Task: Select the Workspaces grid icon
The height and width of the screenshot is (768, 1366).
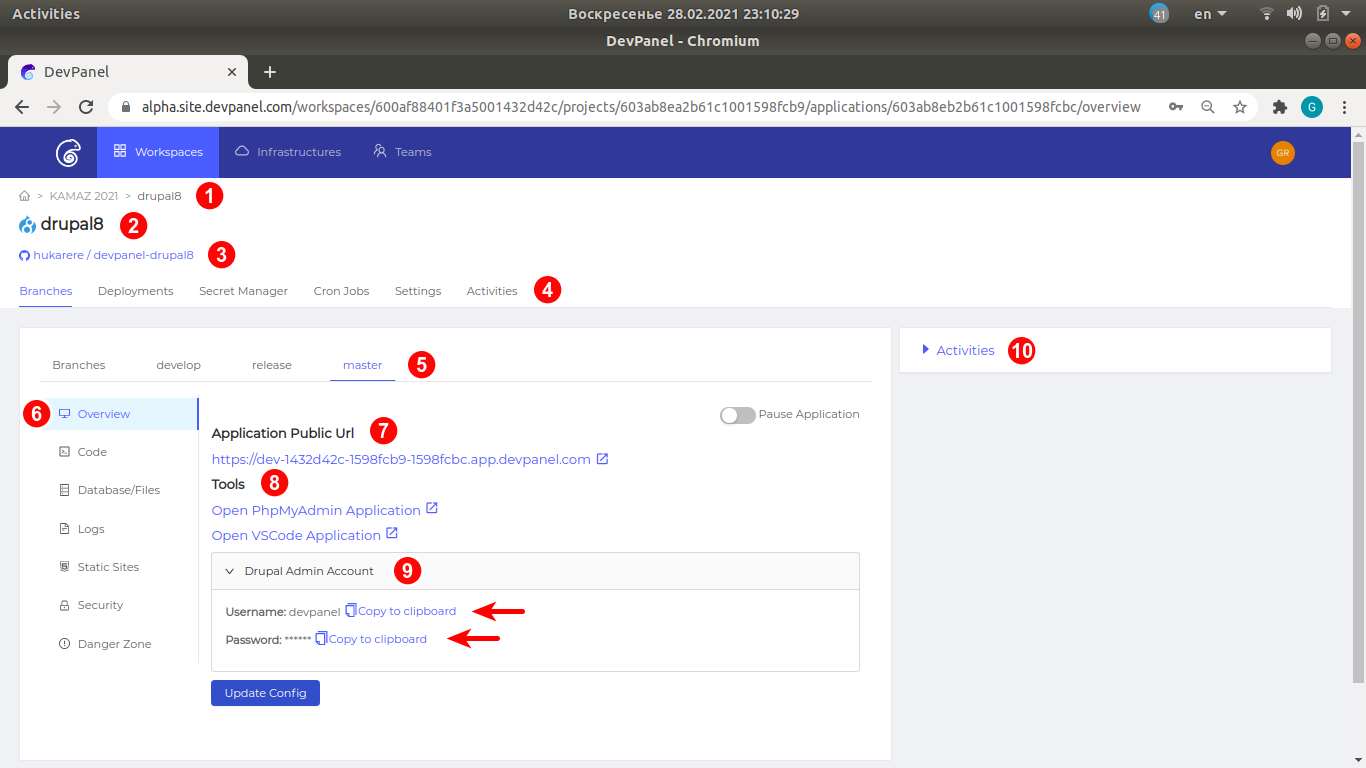Action: (x=119, y=151)
